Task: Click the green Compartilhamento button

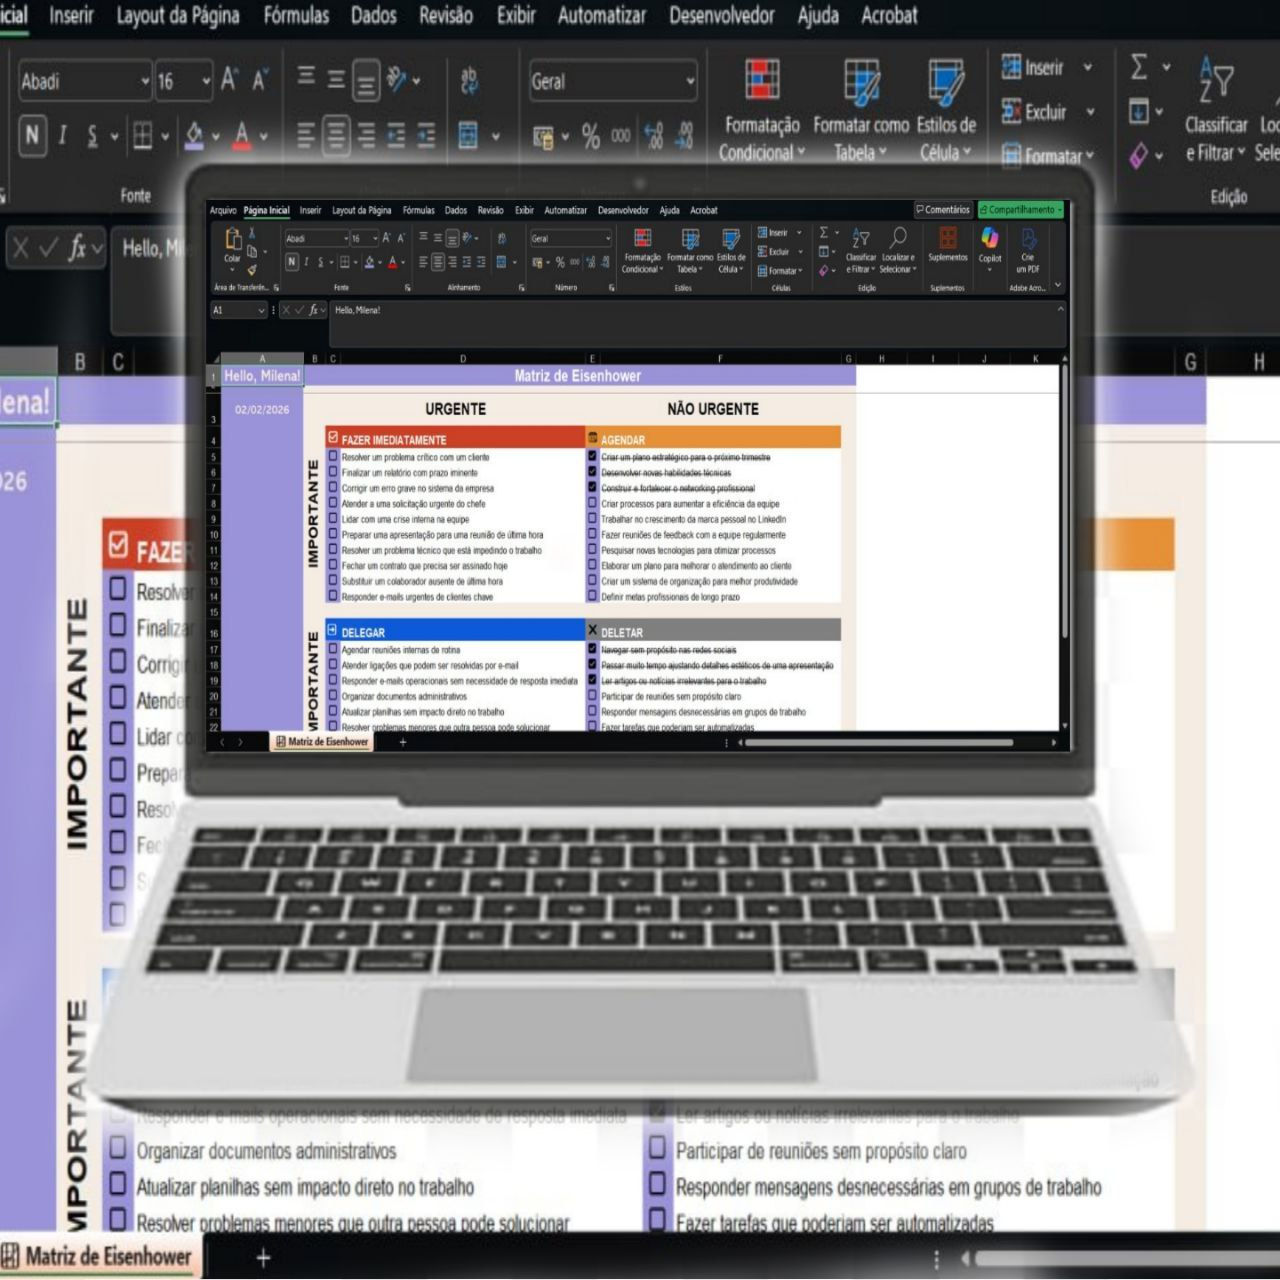Action: [1020, 210]
